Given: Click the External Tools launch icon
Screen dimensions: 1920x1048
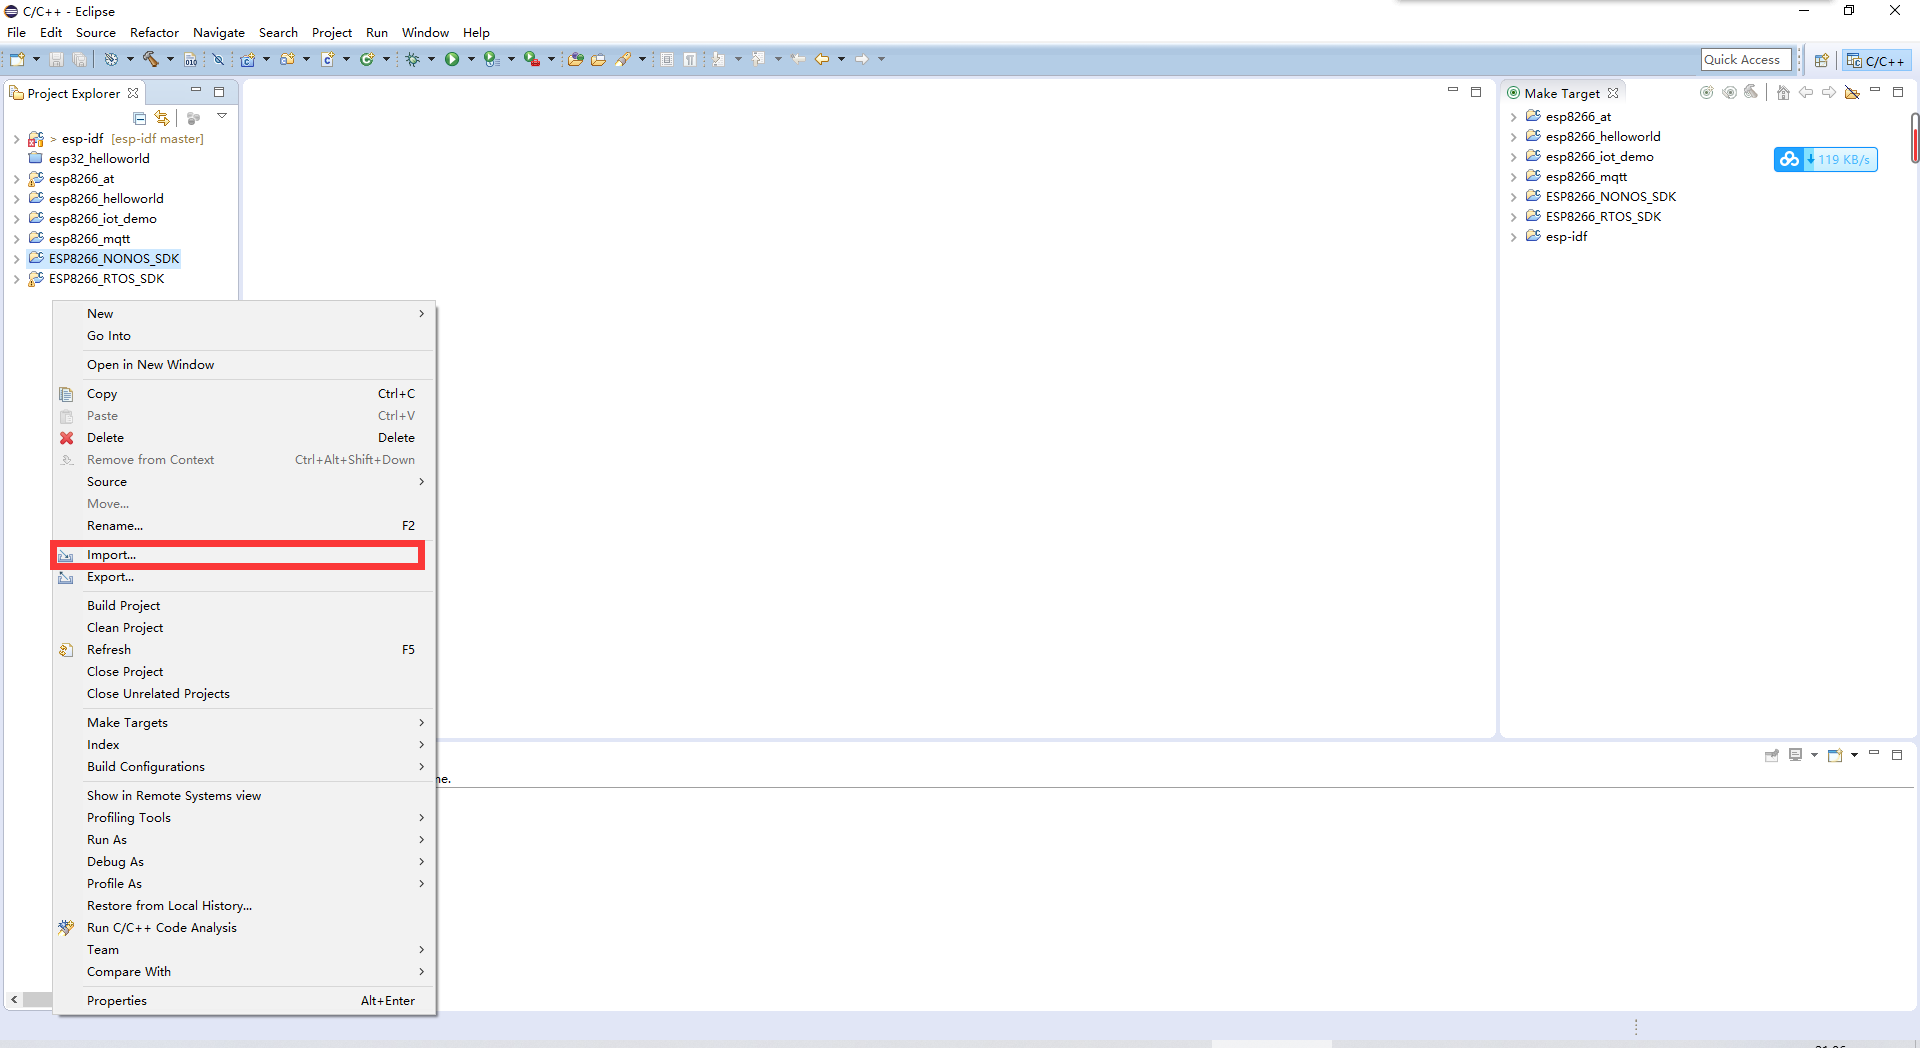Looking at the screenshot, I should click(x=532, y=60).
